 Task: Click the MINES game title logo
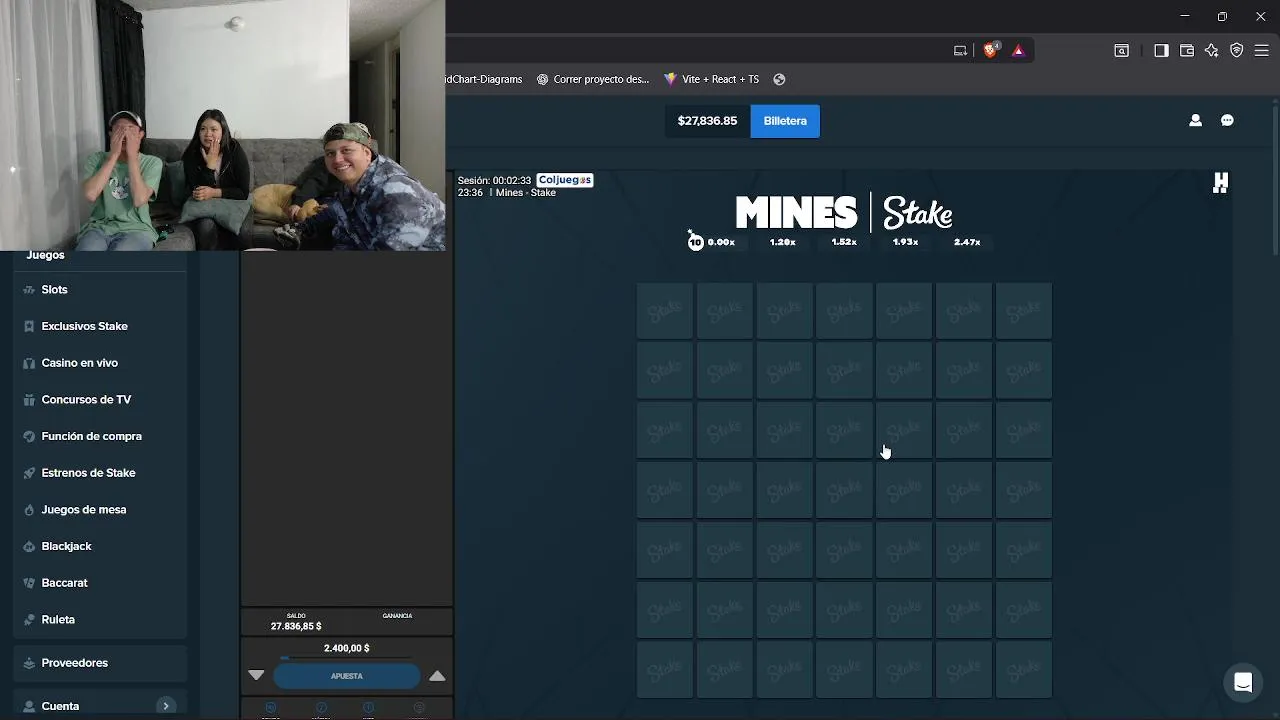(796, 212)
